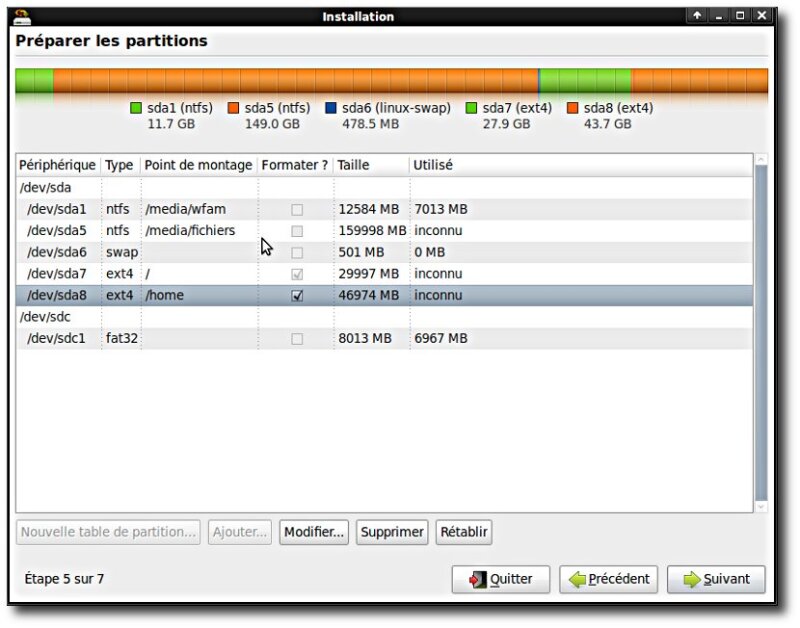Click the green arrow icon on Suivant
This screenshot has width=800, height=628.
[691, 580]
